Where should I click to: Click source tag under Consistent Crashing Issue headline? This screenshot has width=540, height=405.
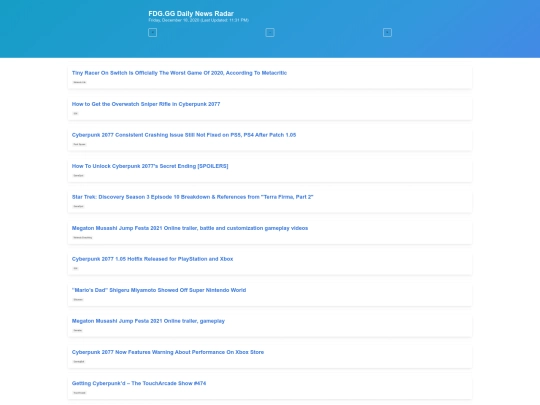pyautogui.click(x=79, y=144)
